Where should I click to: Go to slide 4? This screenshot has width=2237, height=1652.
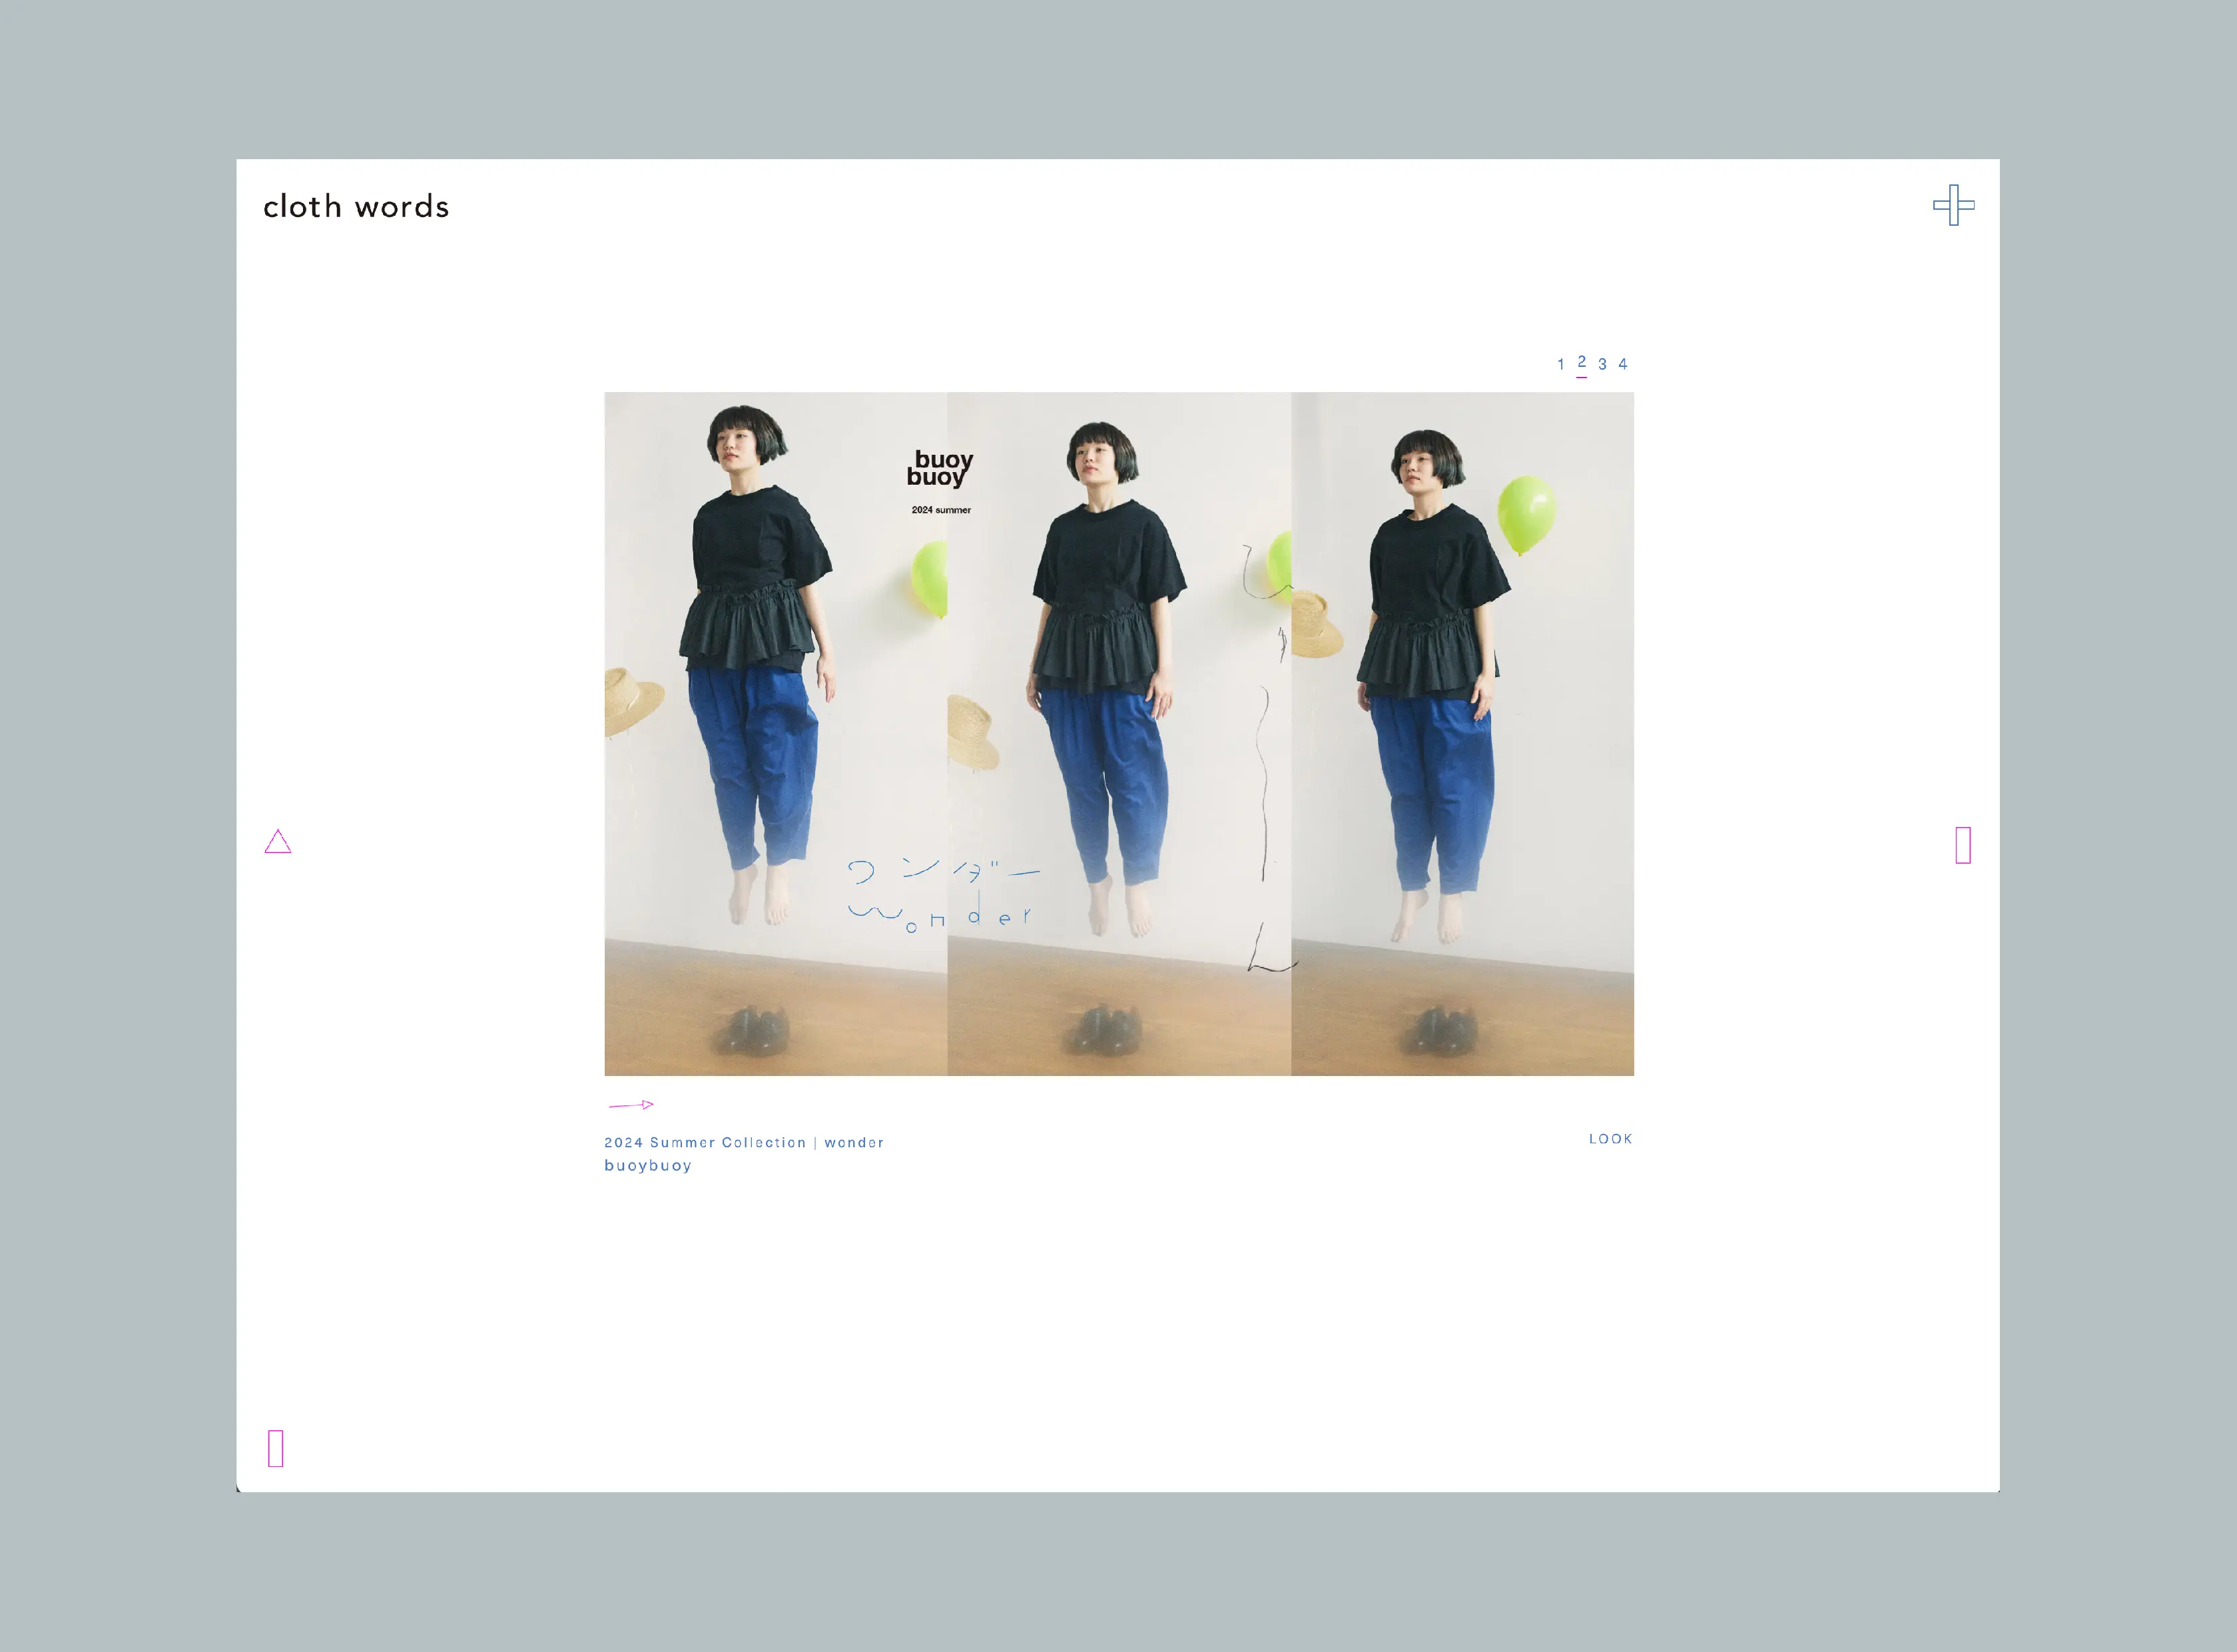pos(1623,364)
